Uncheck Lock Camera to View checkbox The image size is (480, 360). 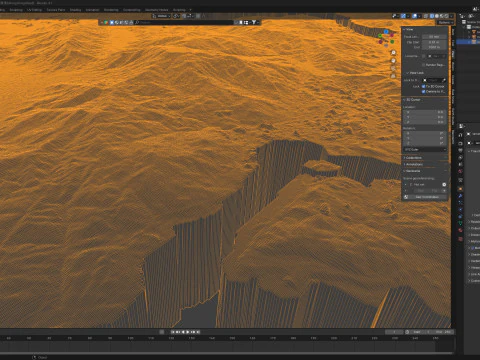pyautogui.click(x=424, y=91)
